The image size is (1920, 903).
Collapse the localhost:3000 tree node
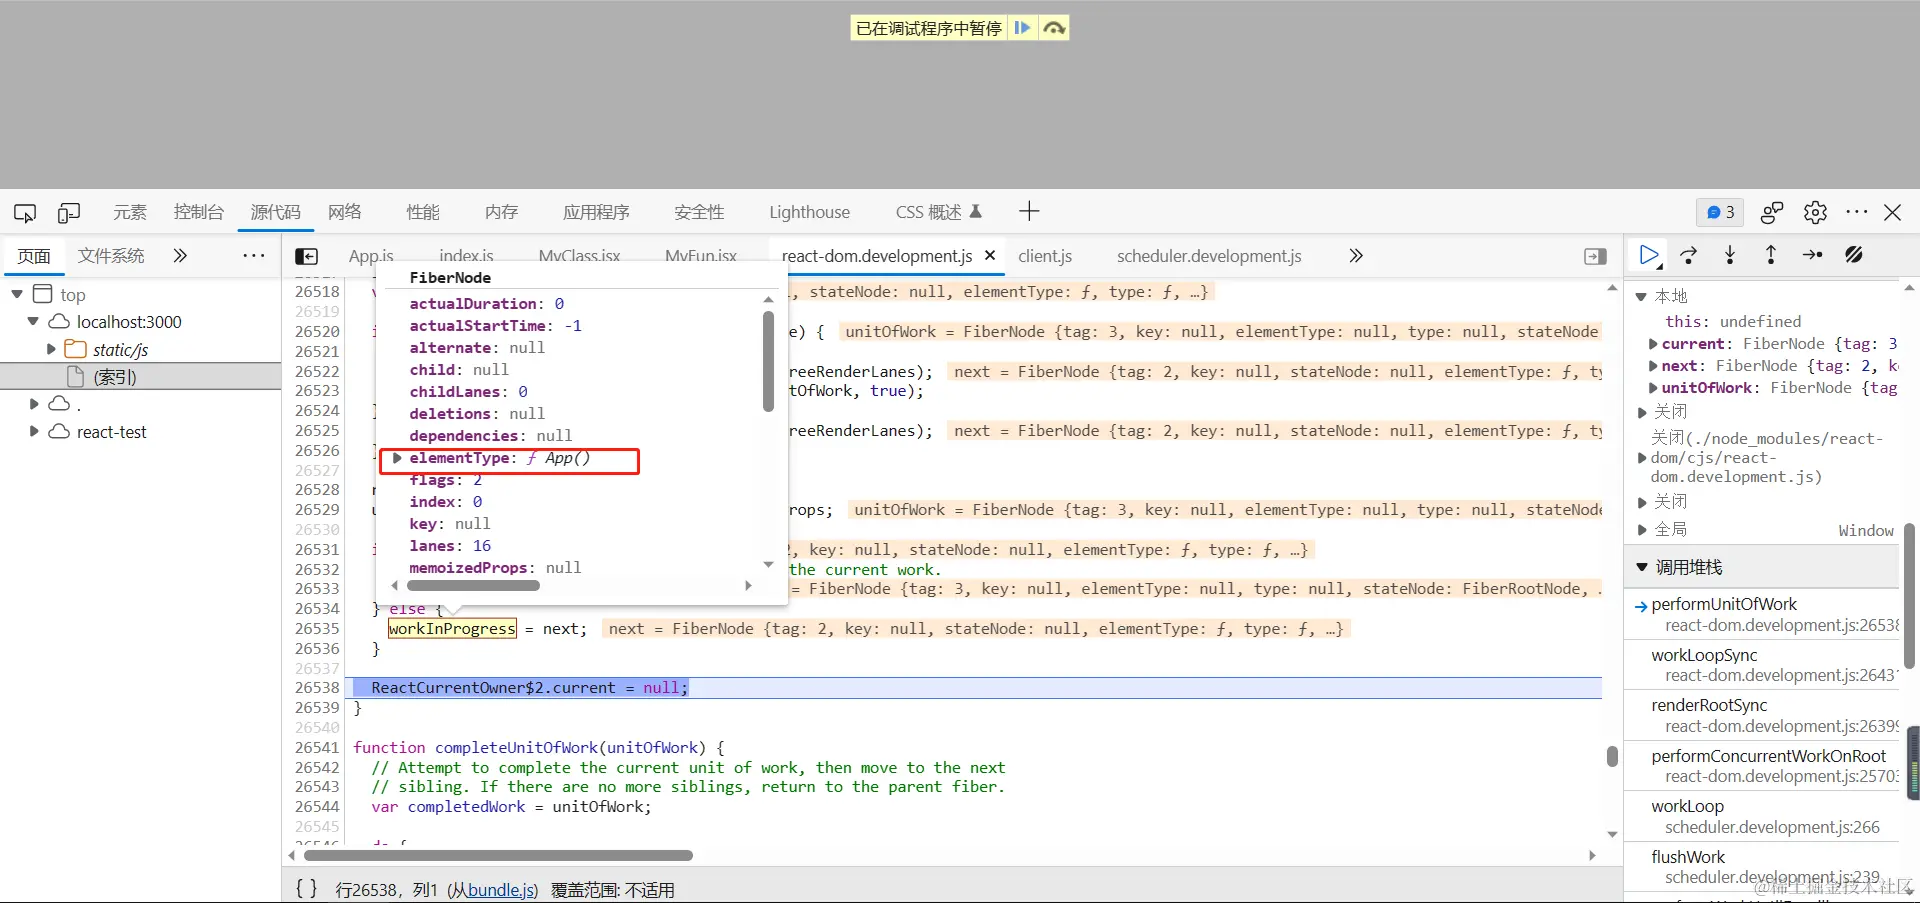(33, 322)
